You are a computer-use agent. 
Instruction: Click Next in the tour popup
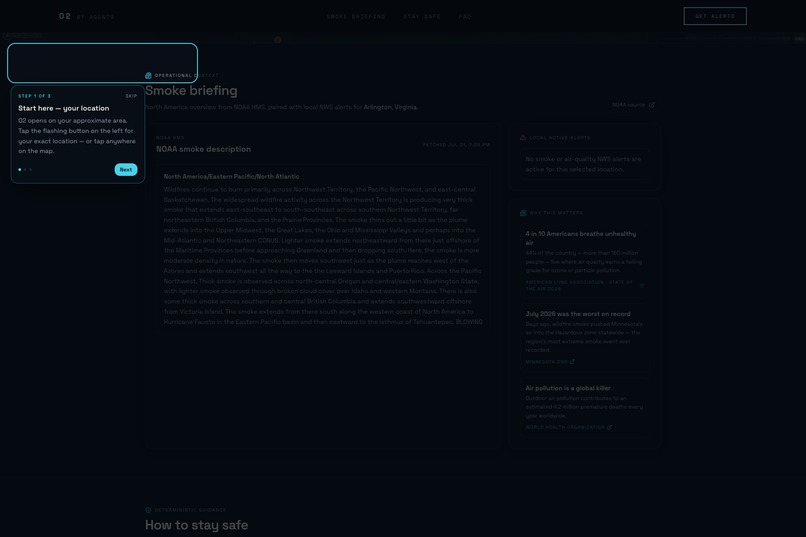(125, 170)
